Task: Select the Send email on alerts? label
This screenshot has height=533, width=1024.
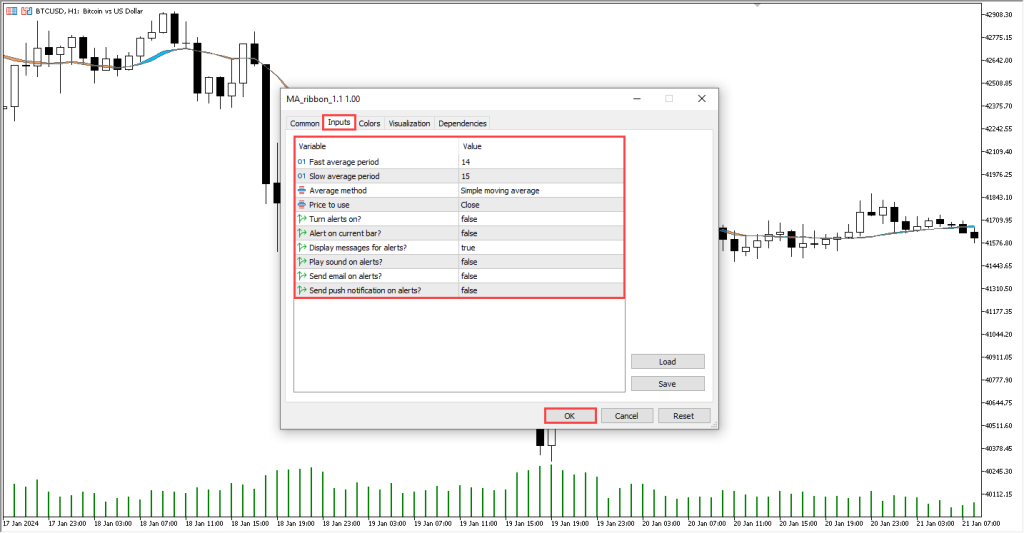Action: (345, 276)
